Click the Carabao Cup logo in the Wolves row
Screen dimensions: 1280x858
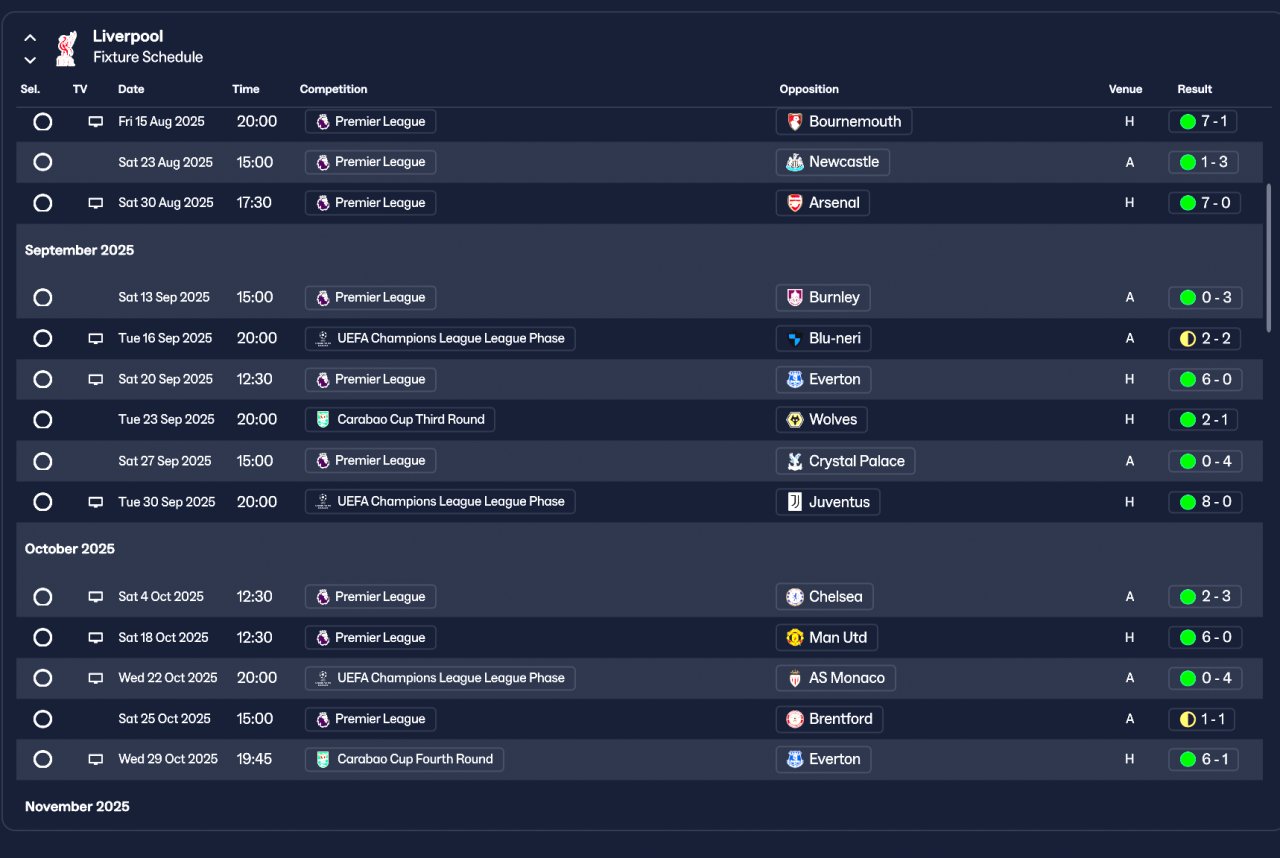323,420
